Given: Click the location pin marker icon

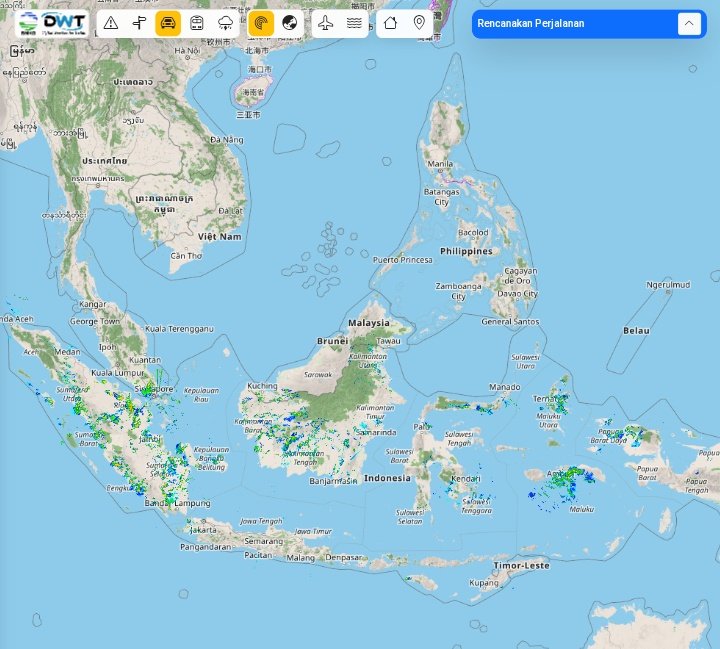Looking at the screenshot, I should pos(419,23).
